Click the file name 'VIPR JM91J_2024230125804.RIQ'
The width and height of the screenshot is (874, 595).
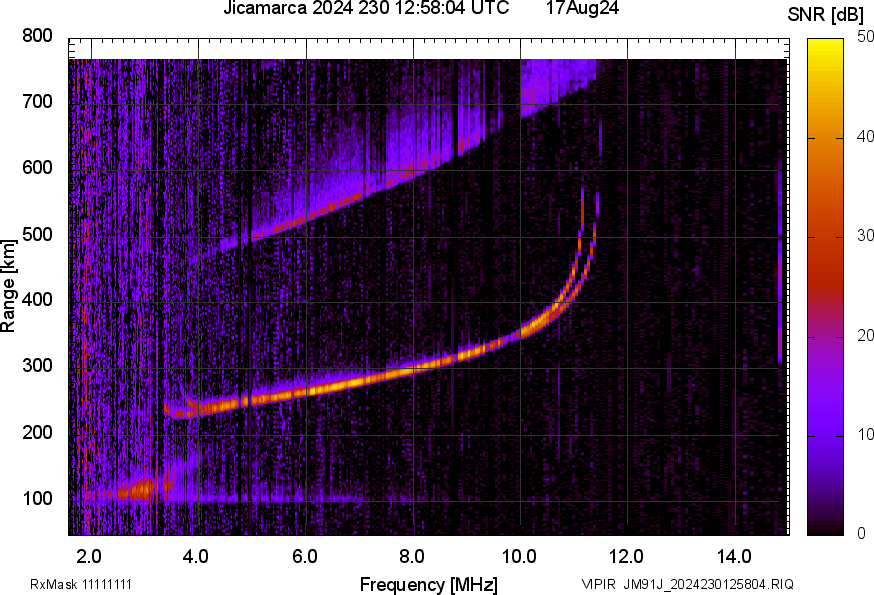[688, 584]
